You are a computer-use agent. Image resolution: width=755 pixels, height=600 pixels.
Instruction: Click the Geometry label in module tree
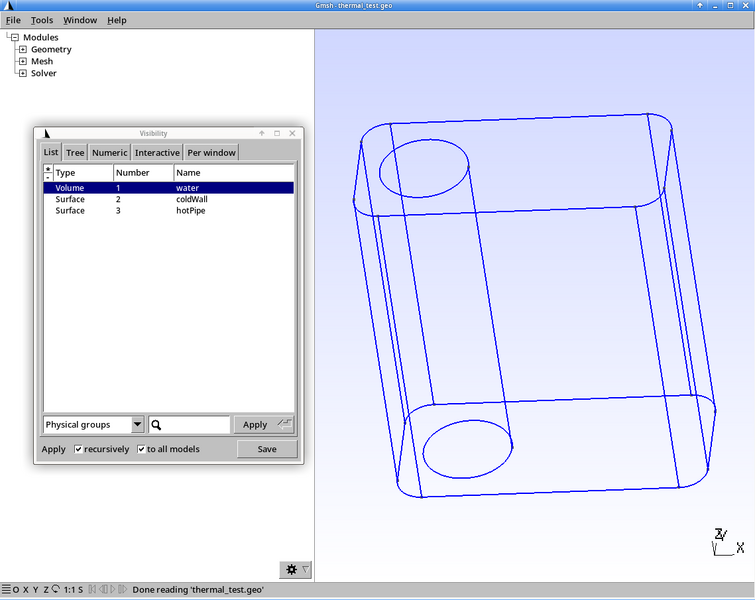(51, 49)
